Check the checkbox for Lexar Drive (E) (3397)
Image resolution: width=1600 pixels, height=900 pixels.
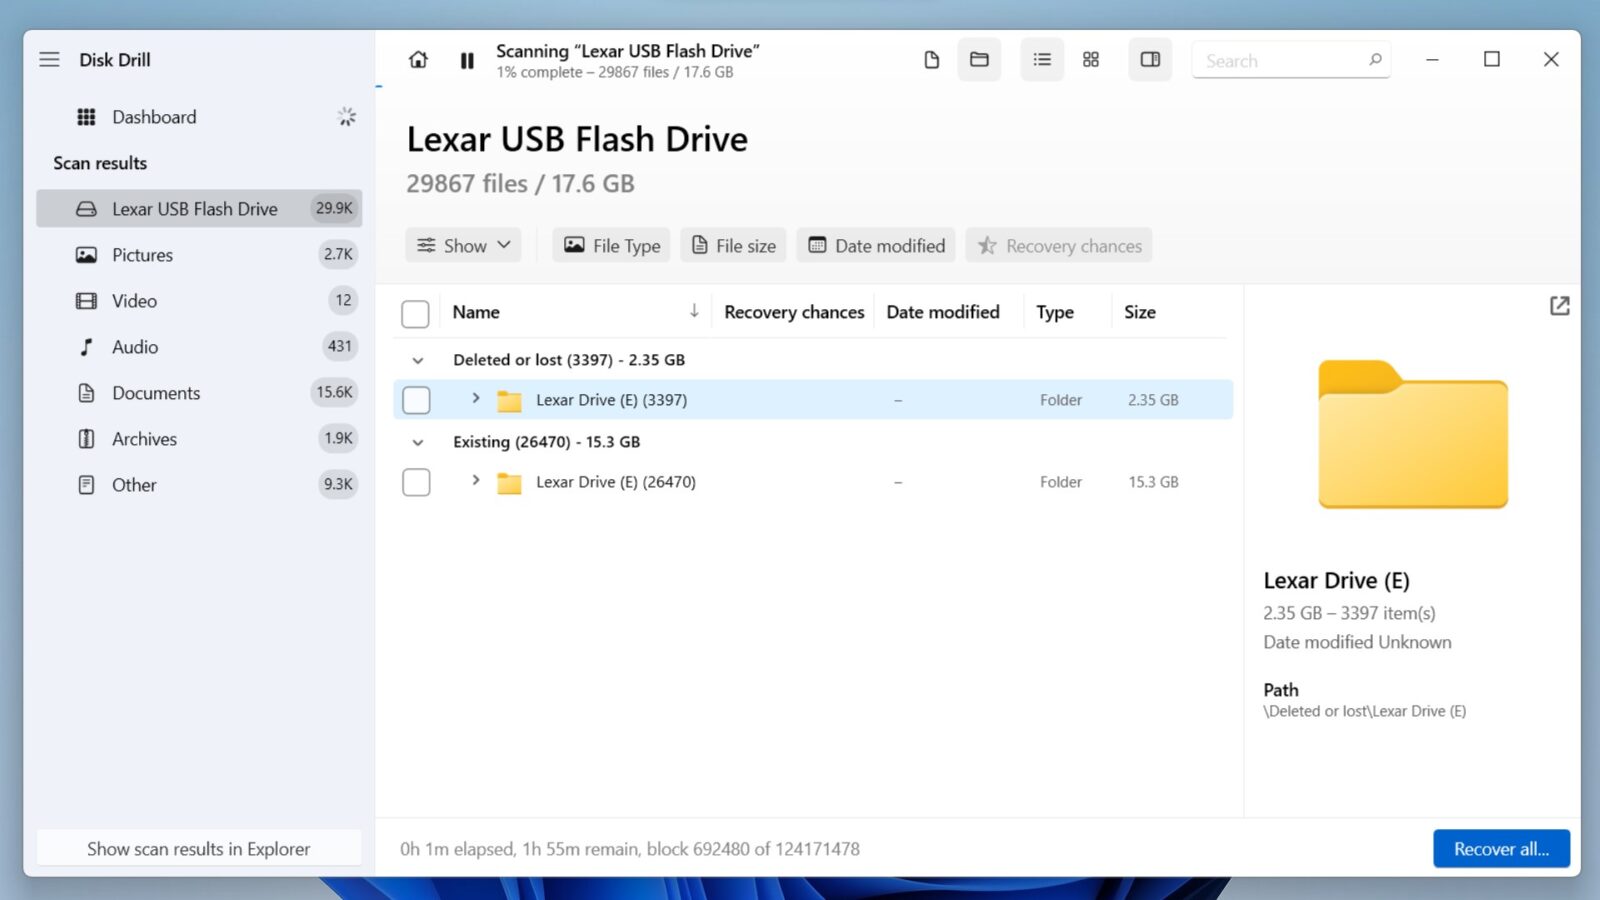415,399
